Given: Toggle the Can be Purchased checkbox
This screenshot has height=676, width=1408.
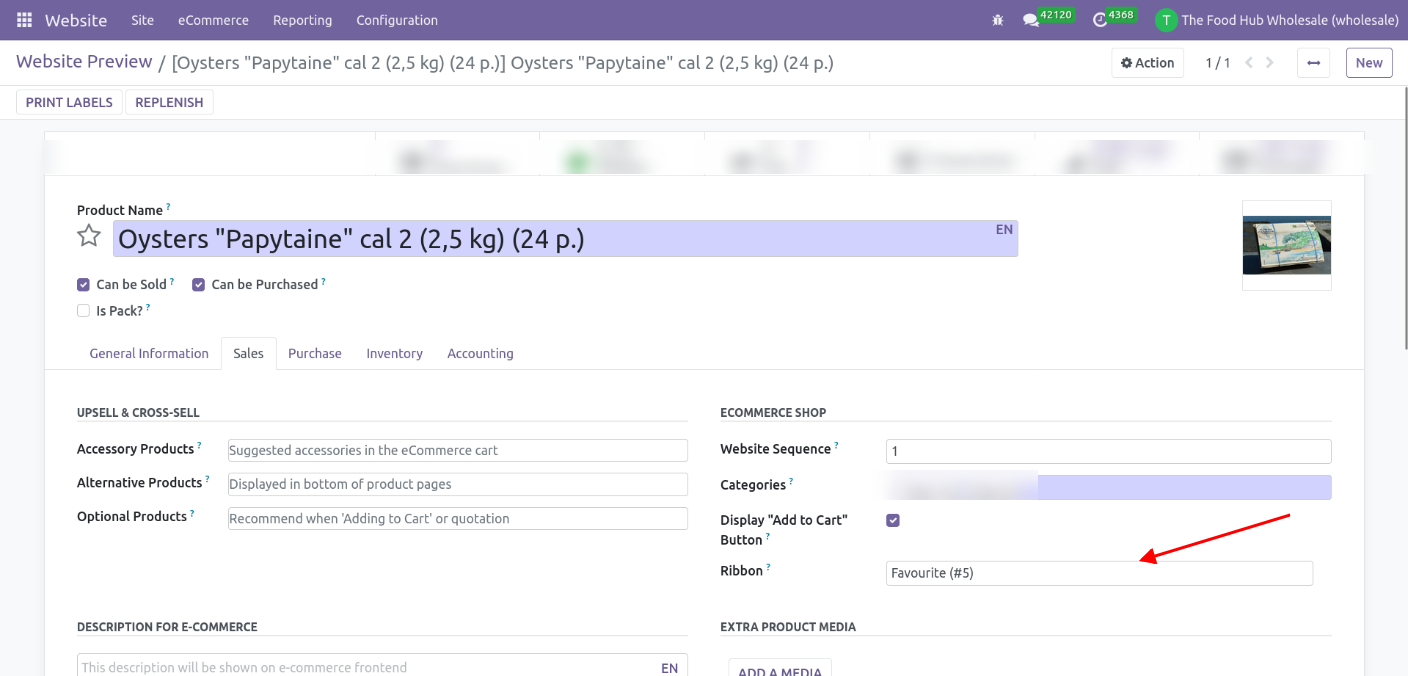Looking at the screenshot, I should tap(199, 285).
